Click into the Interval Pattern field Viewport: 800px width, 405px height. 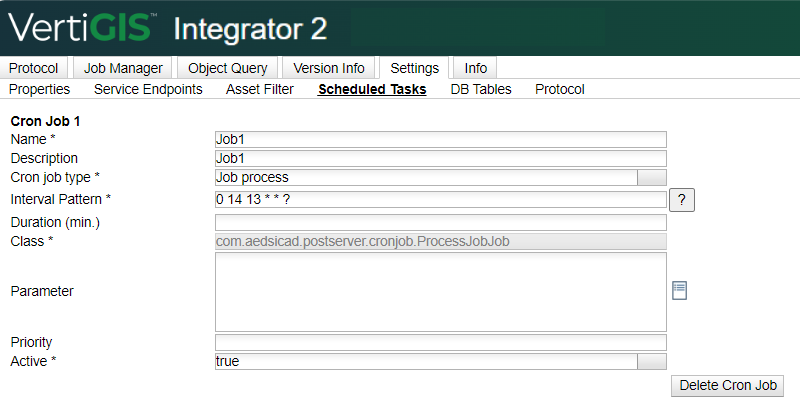click(441, 199)
